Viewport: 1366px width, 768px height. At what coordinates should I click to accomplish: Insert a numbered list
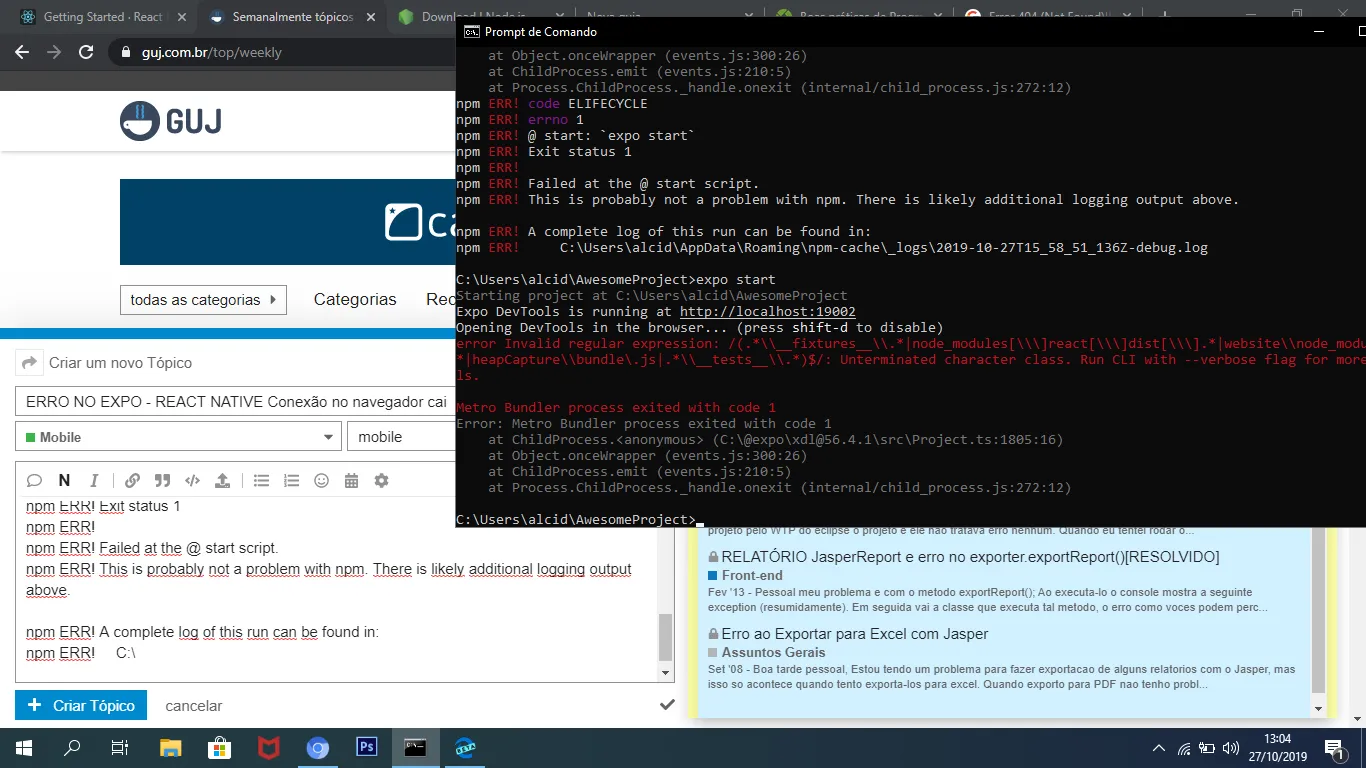(291, 481)
